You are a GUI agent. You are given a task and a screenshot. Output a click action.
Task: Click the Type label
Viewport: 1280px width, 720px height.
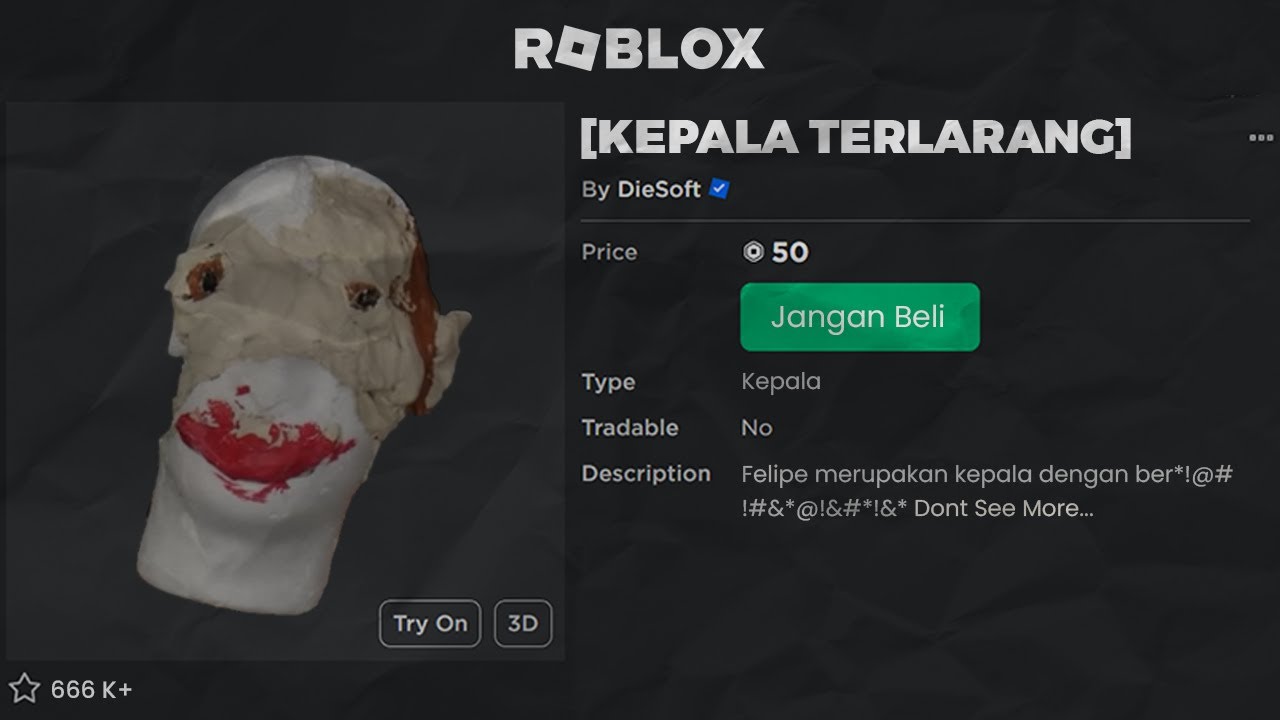pyautogui.click(x=608, y=382)
